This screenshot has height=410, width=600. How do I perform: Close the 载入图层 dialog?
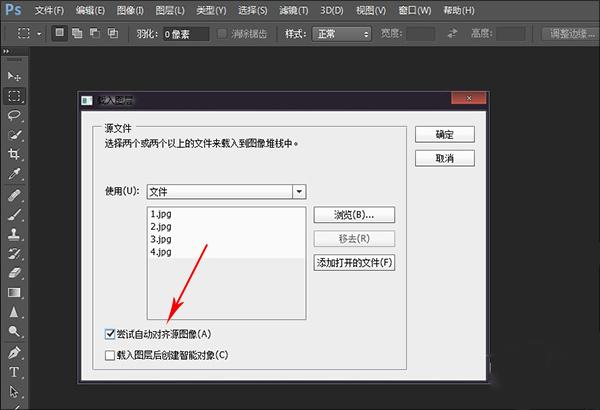point(469,98)
